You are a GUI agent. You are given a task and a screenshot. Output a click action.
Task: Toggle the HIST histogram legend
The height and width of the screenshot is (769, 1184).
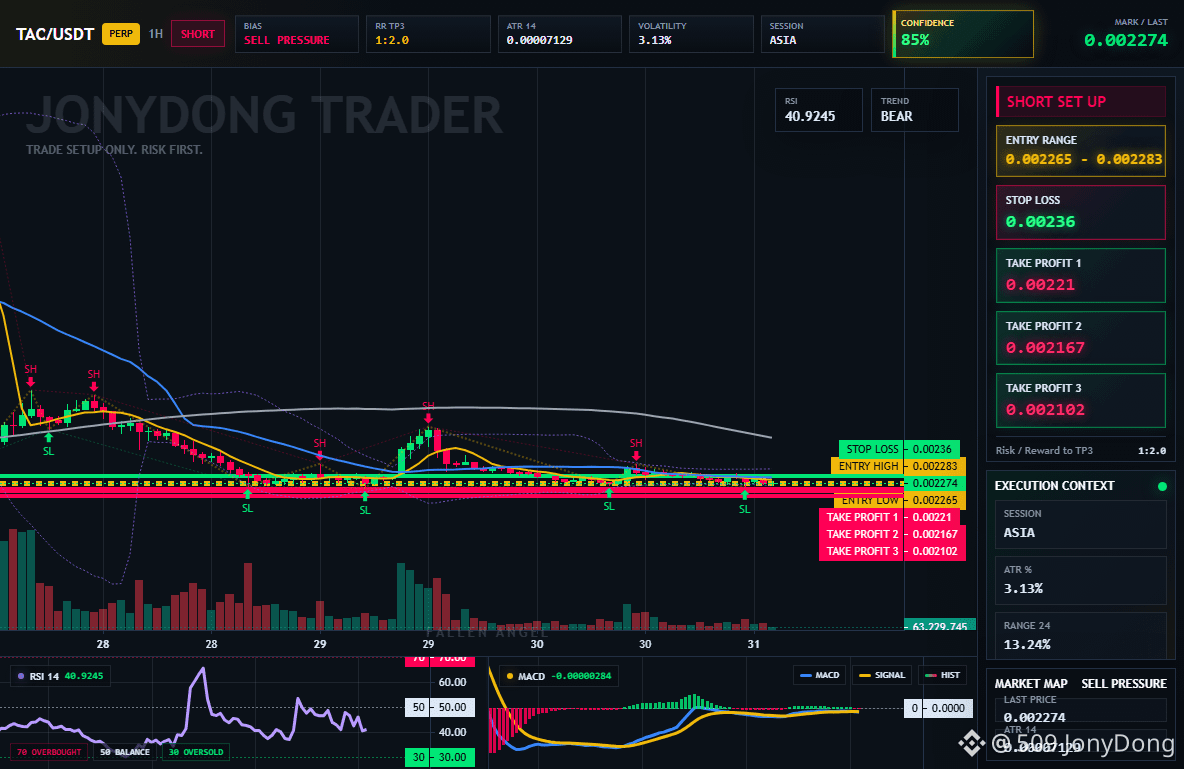(942, 675)
